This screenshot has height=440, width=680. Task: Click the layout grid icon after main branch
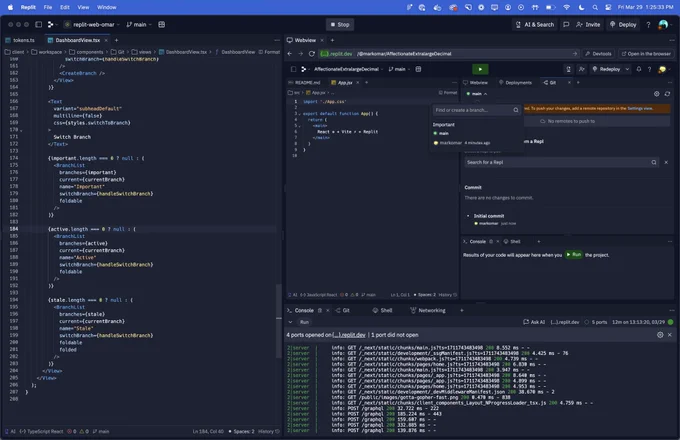click(162, 25)
